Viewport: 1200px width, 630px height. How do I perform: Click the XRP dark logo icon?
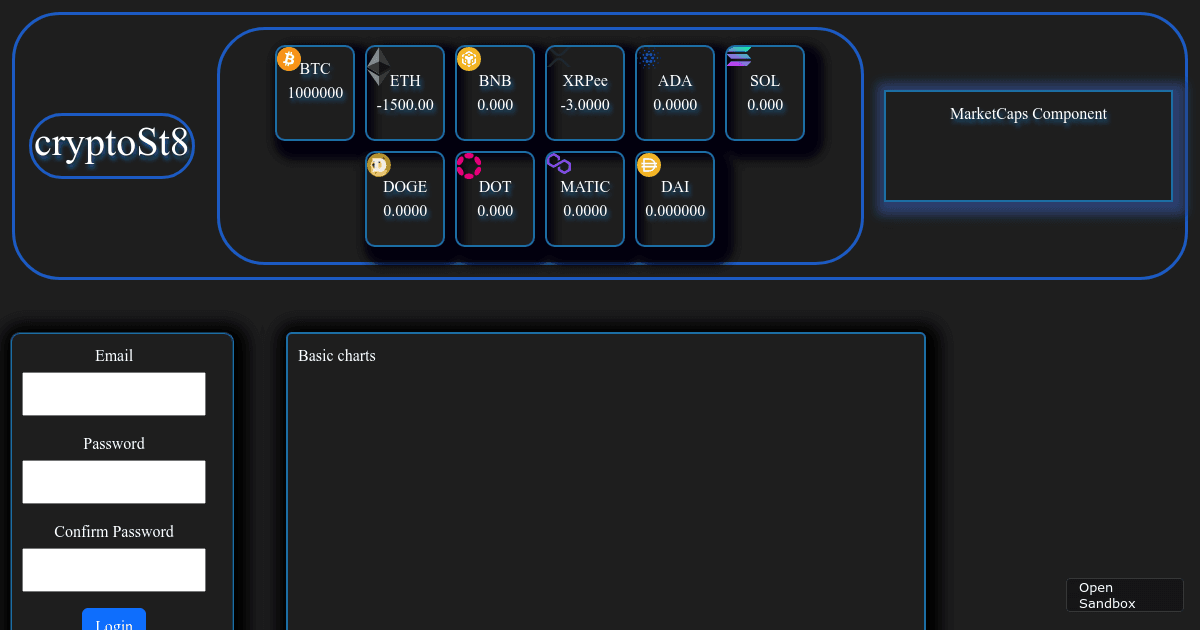click(558, 58)
